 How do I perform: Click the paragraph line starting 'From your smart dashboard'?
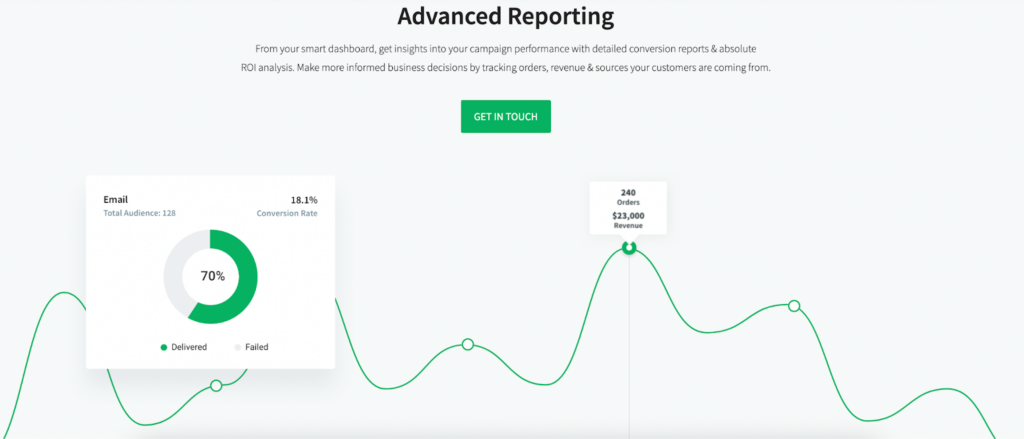point(506,49)
